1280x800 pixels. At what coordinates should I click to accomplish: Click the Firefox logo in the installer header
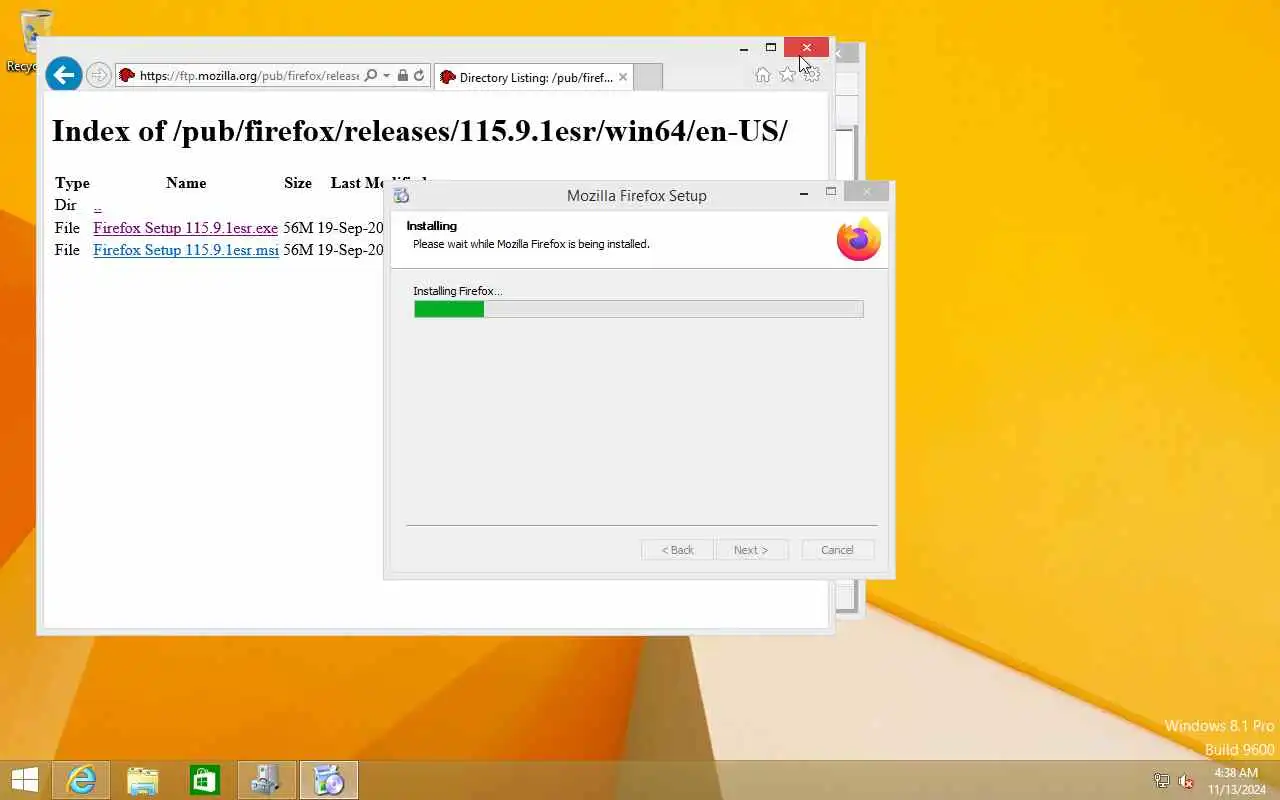(859, 239)
